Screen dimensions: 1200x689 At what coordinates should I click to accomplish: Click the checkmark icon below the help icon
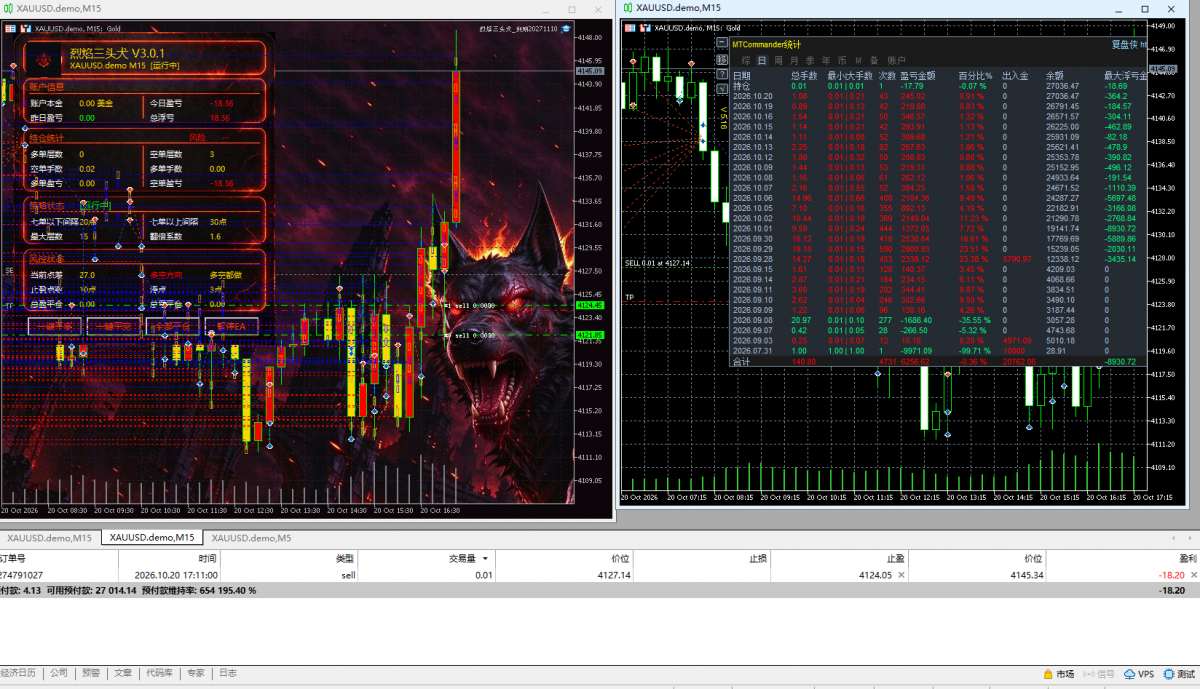click(x=722, y=88)
